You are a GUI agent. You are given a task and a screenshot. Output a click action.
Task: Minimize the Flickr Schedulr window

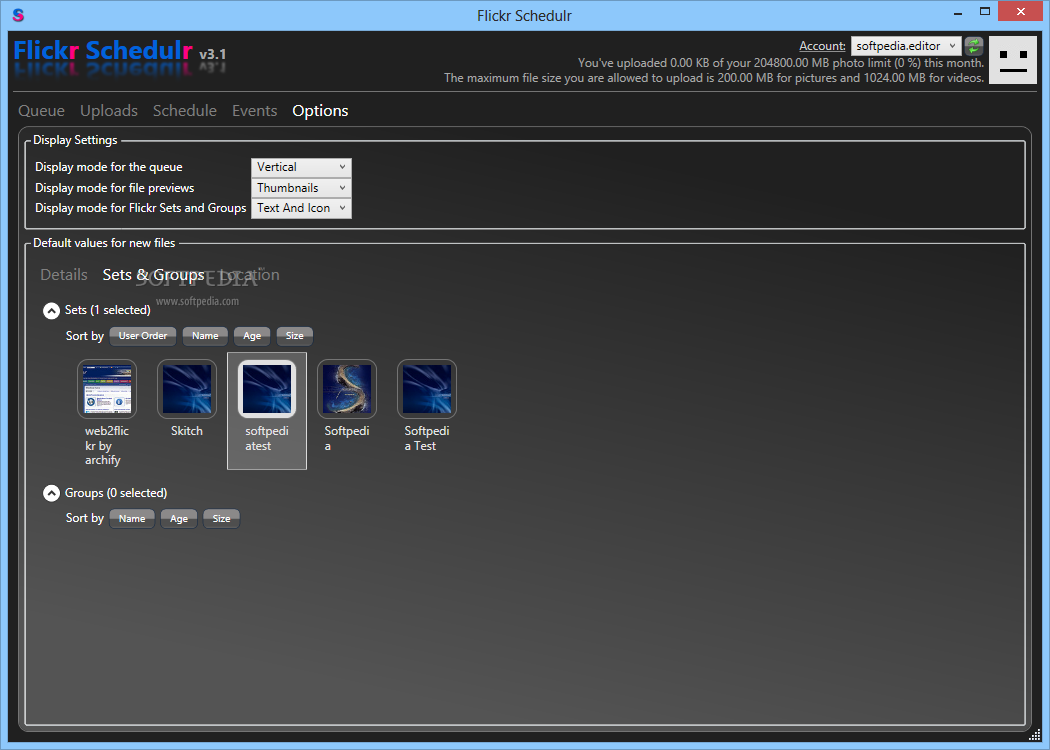[958, 12]
